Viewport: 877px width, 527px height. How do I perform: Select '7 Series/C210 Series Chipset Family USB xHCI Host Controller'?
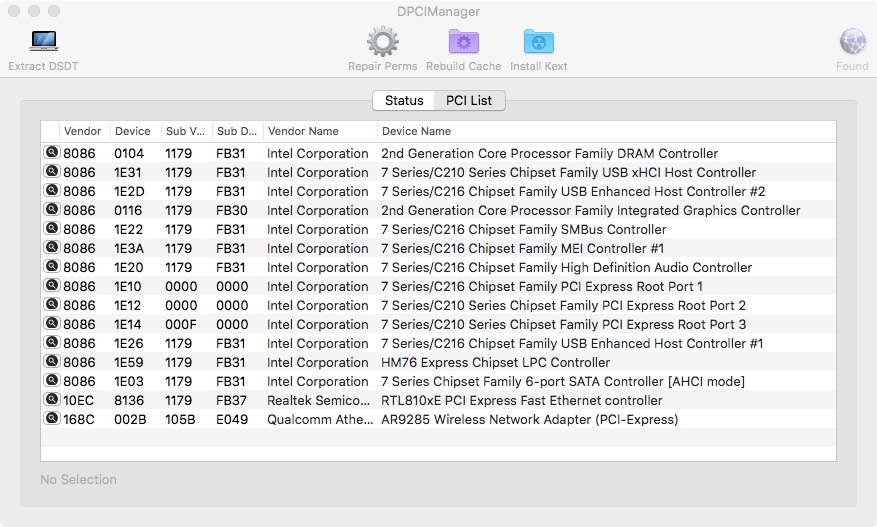[x=568, y=172]
